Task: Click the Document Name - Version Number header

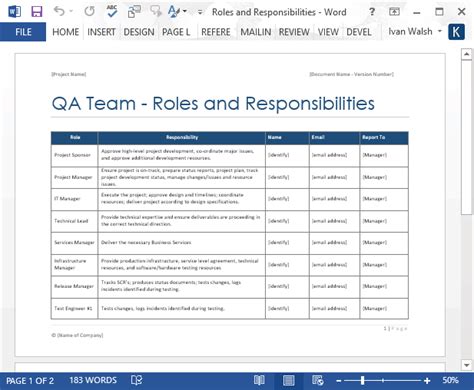Action: pos(352,74)
